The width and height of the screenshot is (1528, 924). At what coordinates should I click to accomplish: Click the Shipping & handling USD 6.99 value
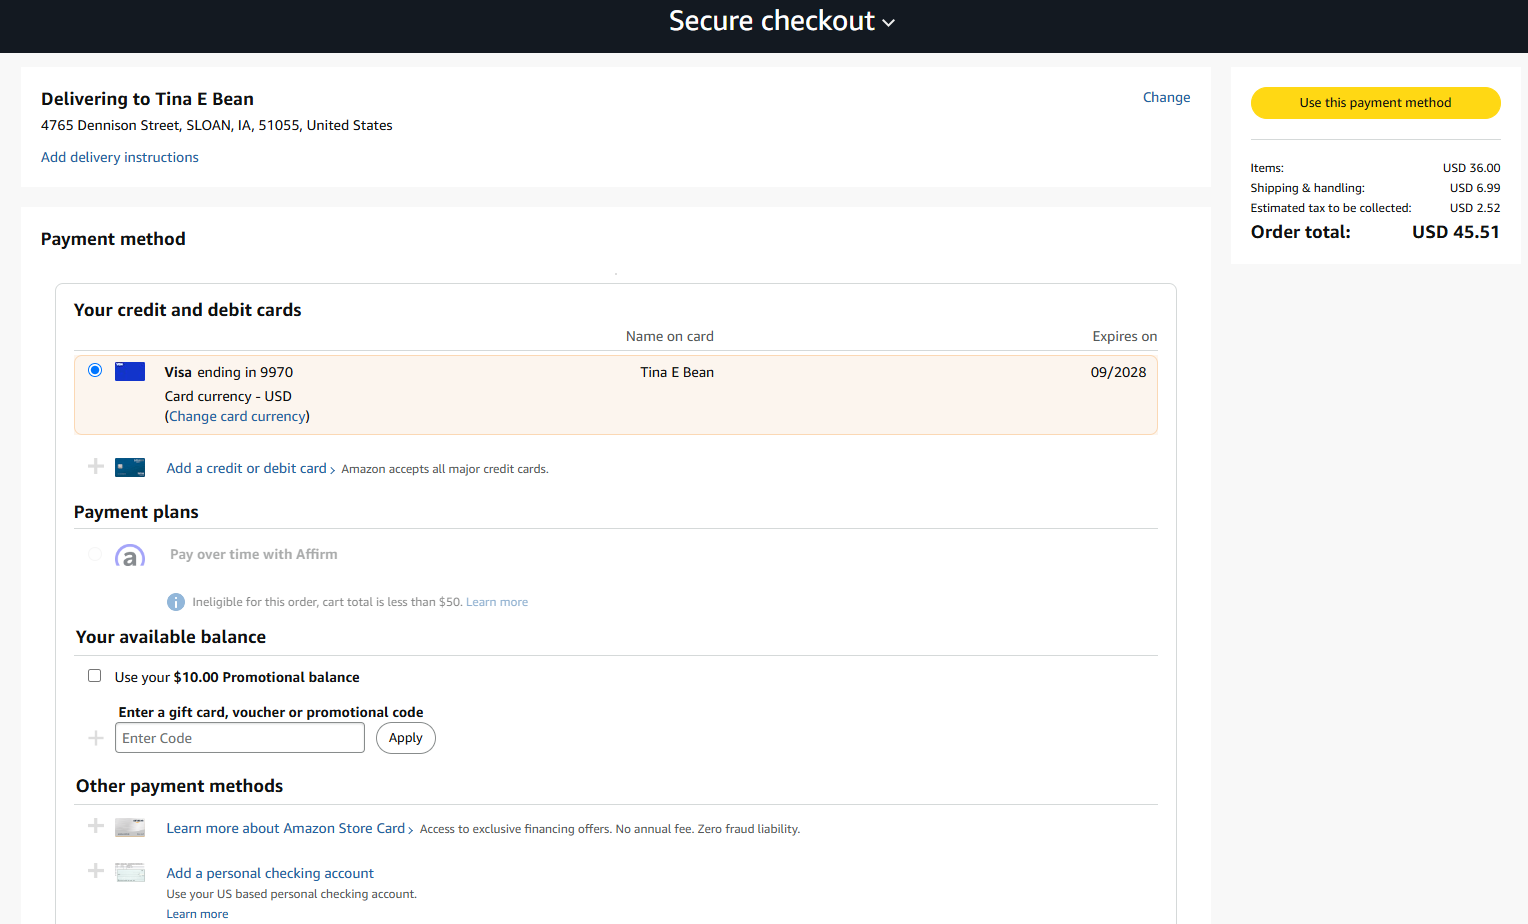click(1475, 188)
